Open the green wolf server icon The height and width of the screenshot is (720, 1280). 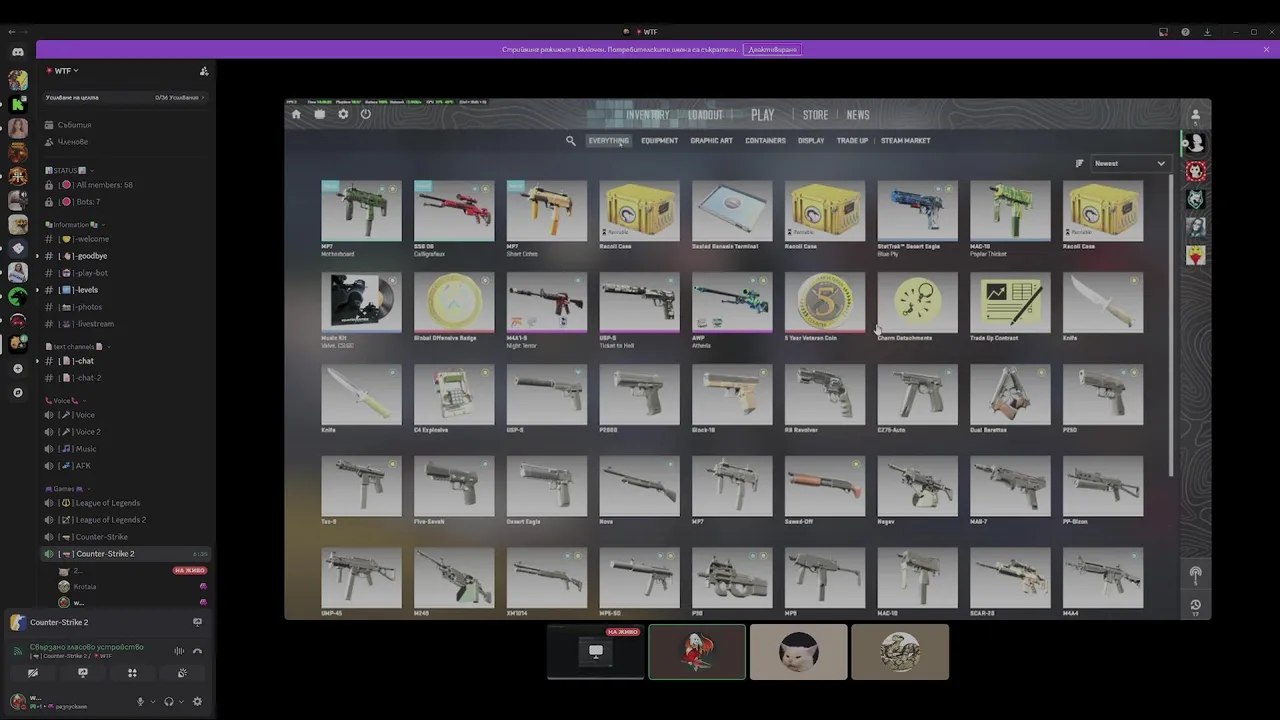(x=18, y=296)
